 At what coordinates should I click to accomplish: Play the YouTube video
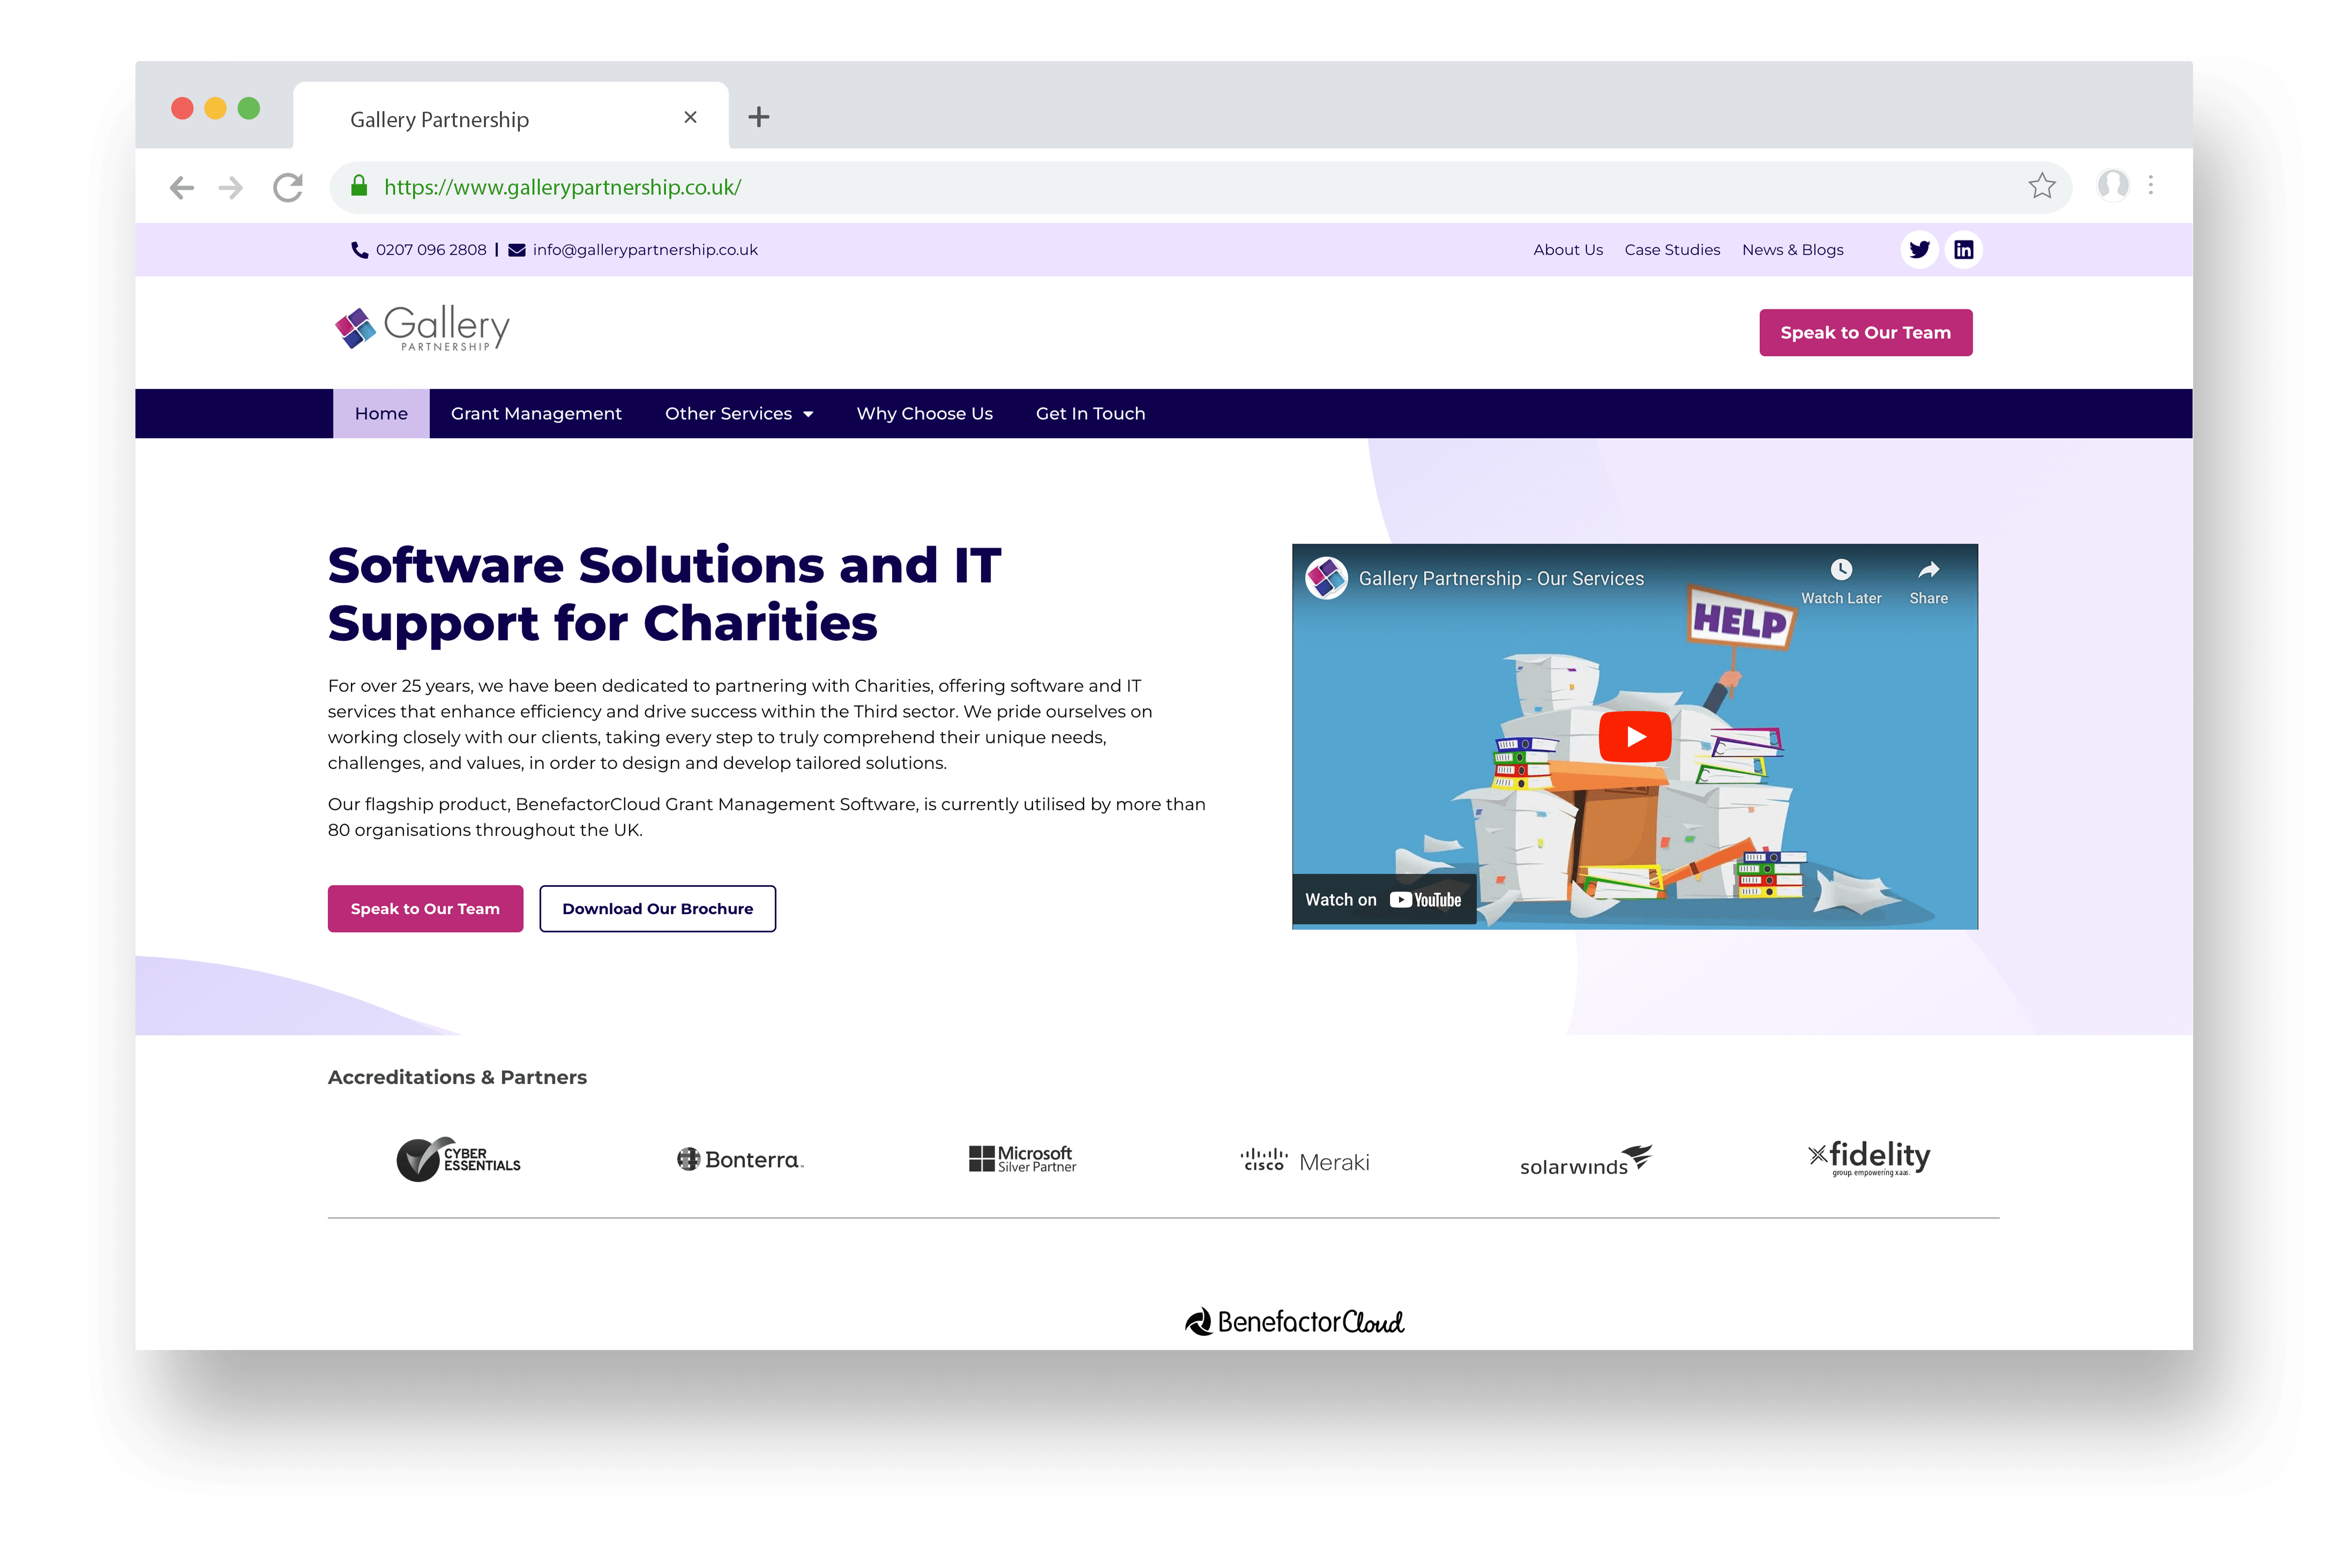(1635, 737)
